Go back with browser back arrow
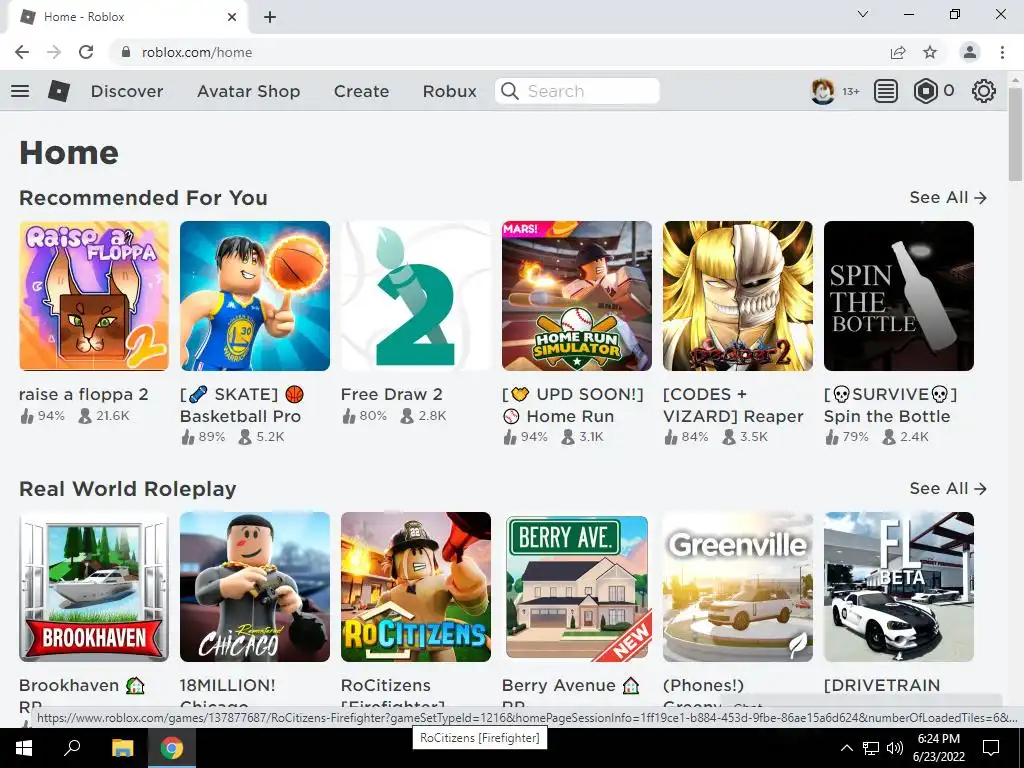This screenshot has width=1024, height=768. coord(22,52)
